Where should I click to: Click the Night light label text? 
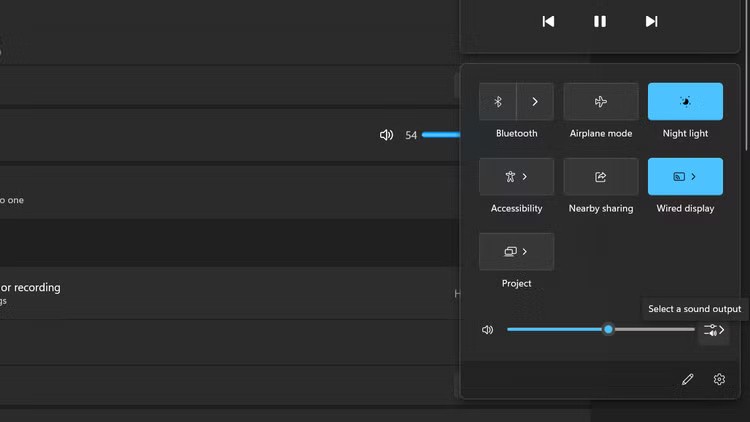[x=685, y=134]
